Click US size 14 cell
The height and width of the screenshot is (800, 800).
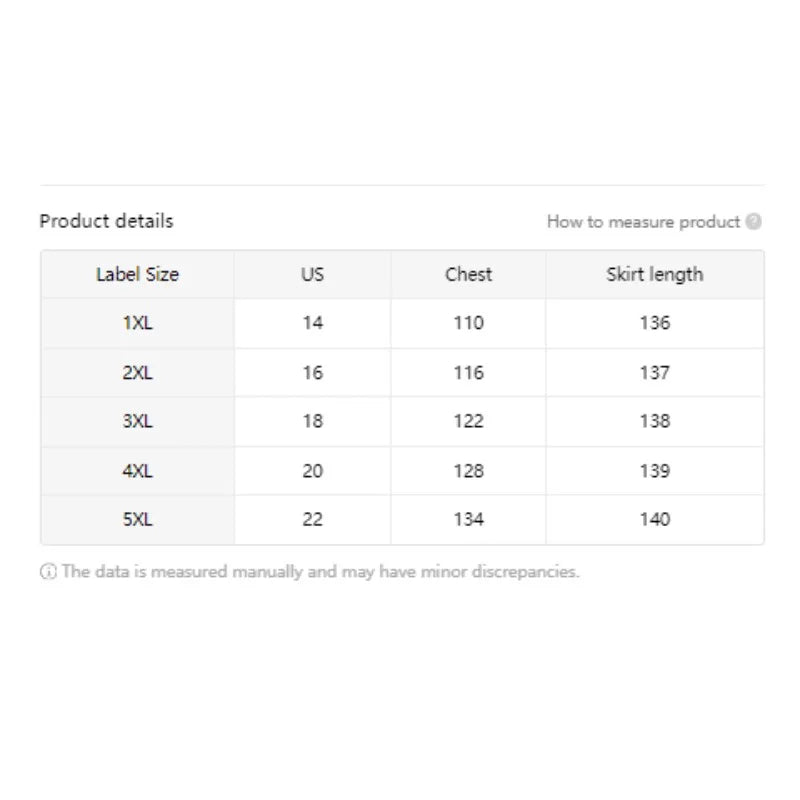point(313,323)
